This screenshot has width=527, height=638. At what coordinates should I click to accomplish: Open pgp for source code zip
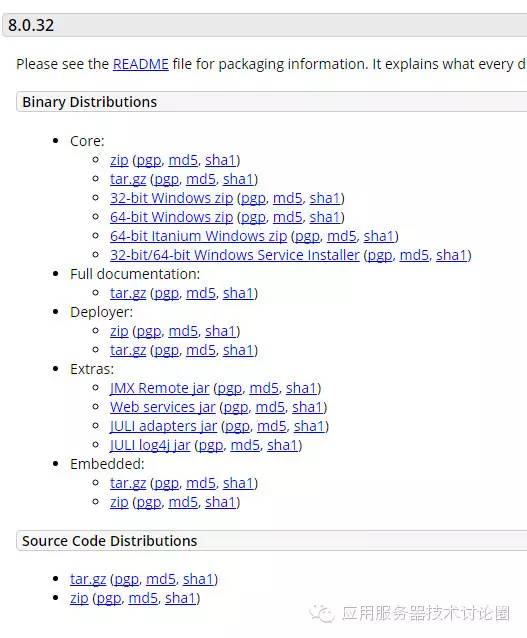tap(109, 598)
